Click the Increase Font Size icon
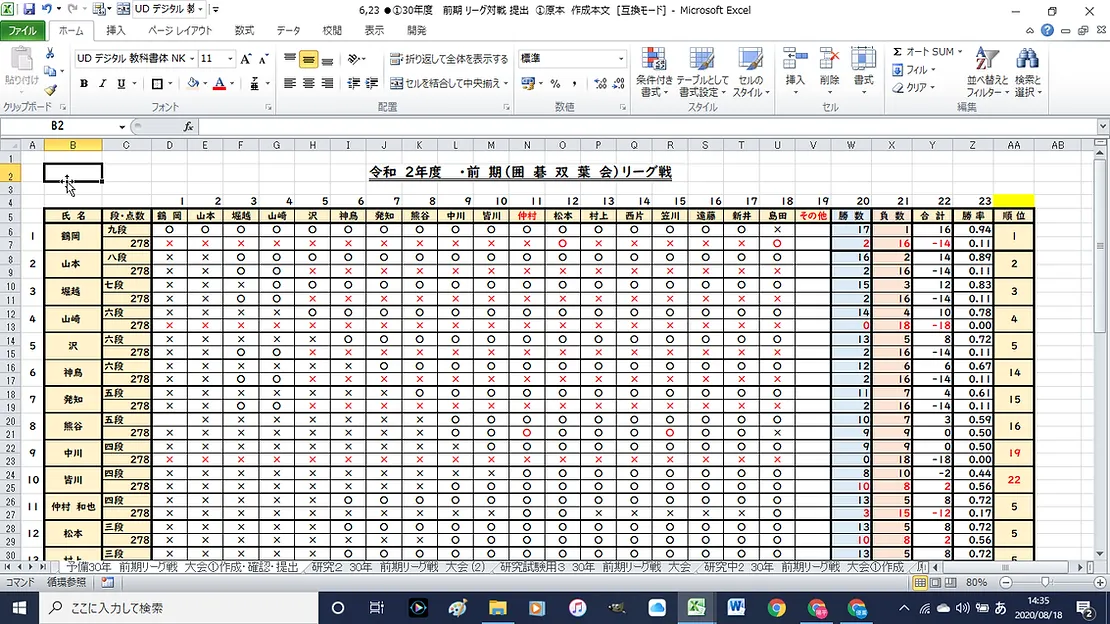 pos(246,59)
